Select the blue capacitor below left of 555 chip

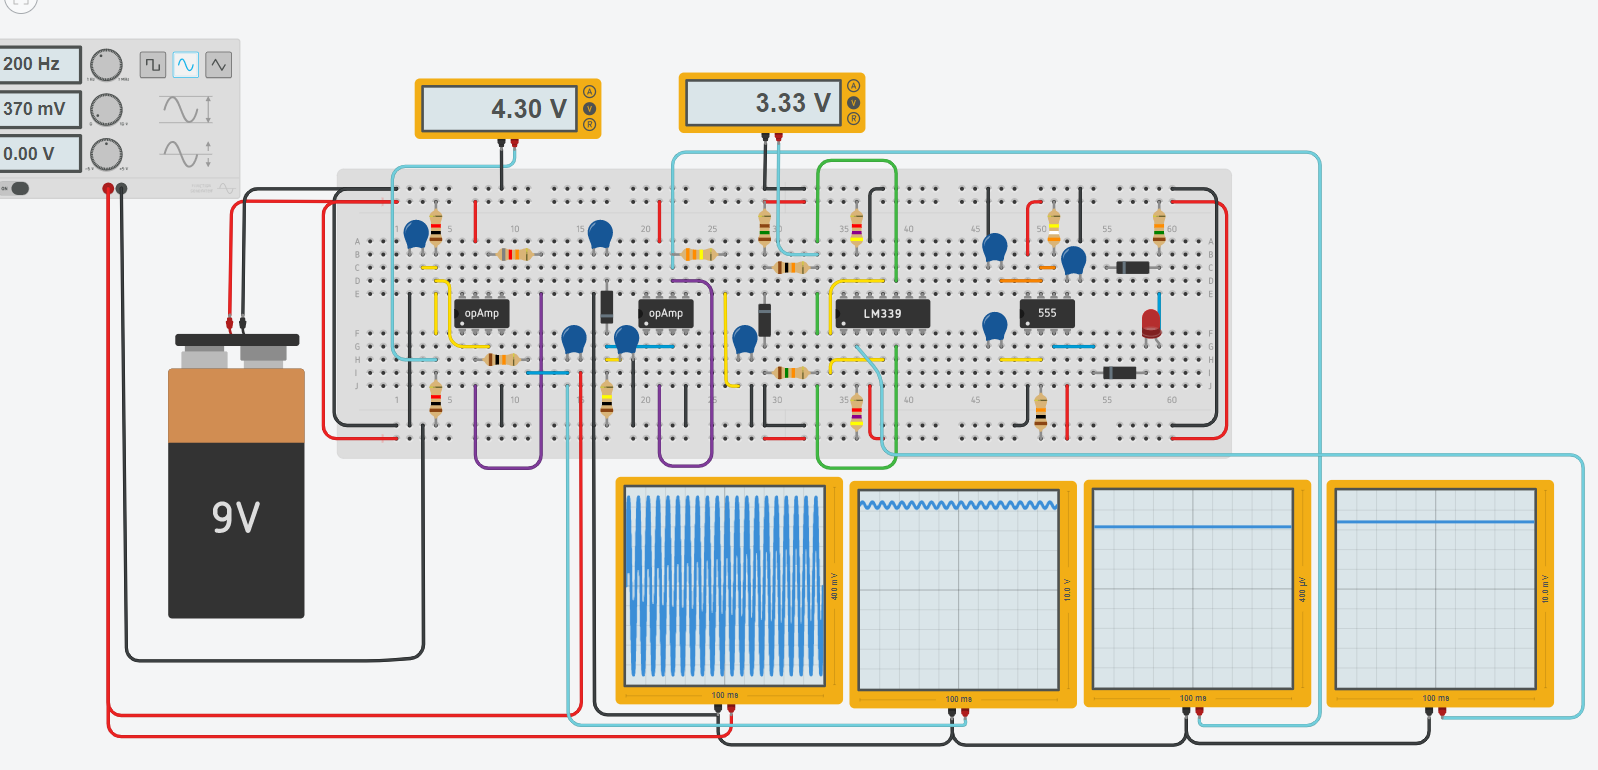(x=994, y=328)
